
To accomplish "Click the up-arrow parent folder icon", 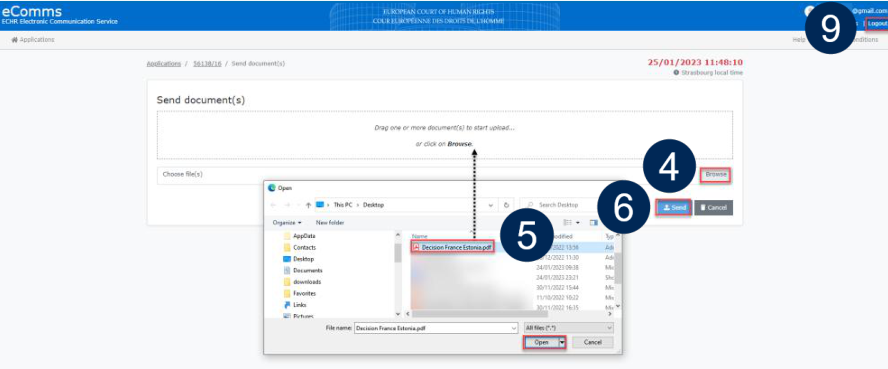I will click(308, 205).
